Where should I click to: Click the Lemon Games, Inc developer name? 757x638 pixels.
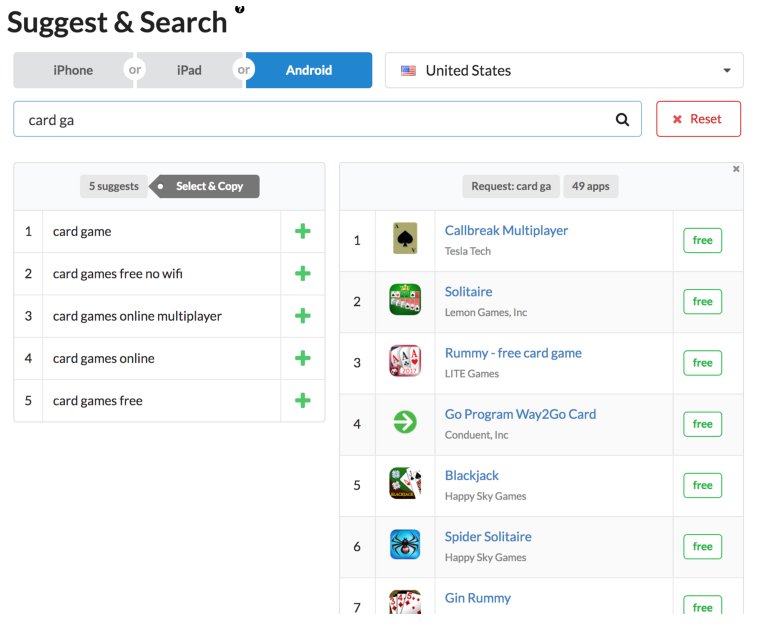click(486, 312)
